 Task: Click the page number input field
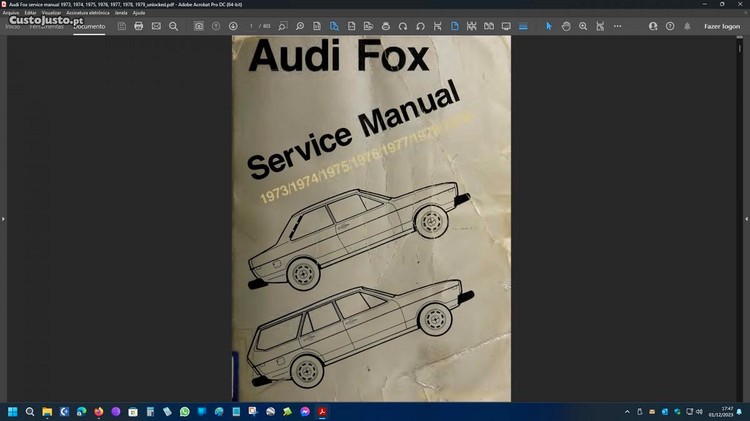point(252,26)
